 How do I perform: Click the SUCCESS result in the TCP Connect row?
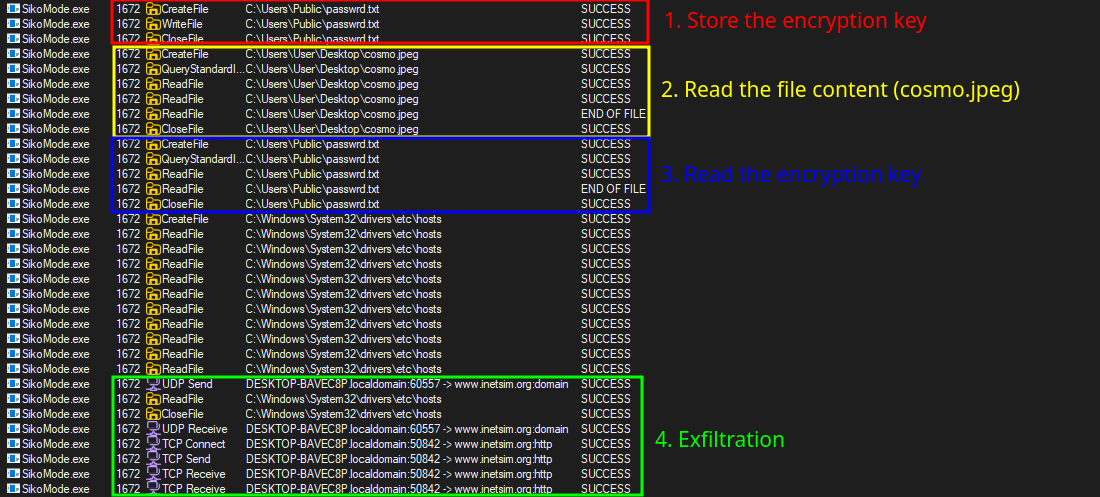pyautogui.click(x=605, y=444)
